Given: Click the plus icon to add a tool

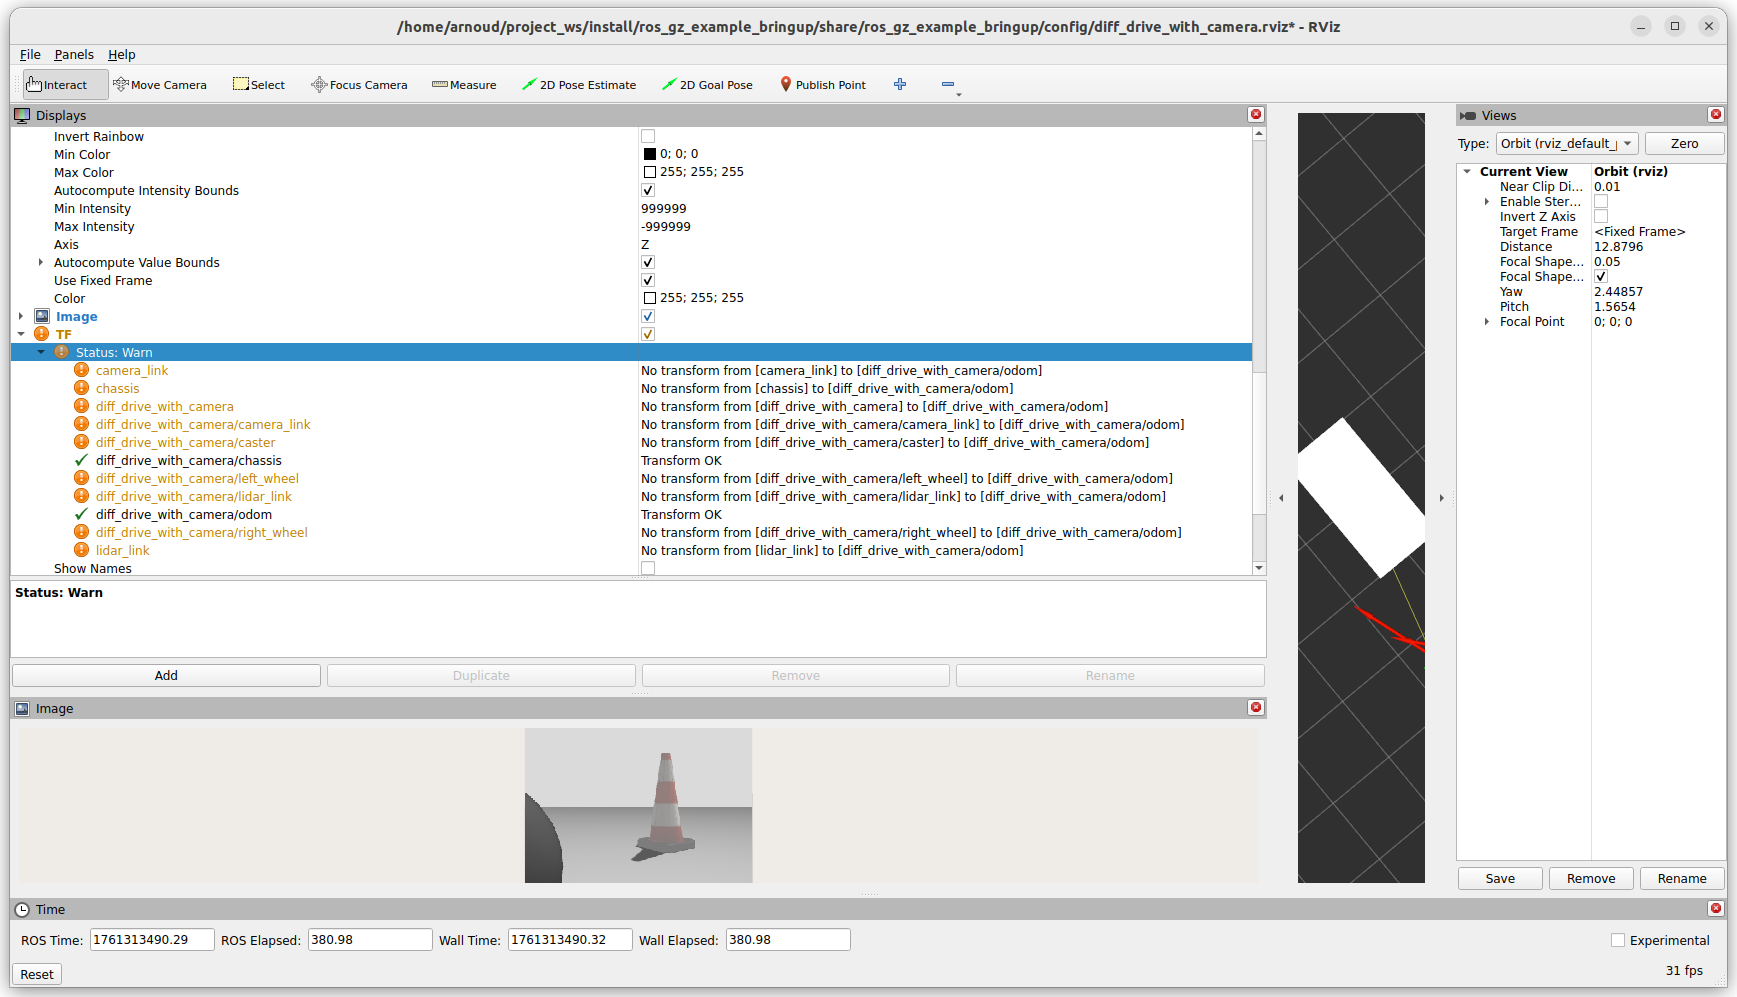Looking at the screenshot, I should 900,85.
